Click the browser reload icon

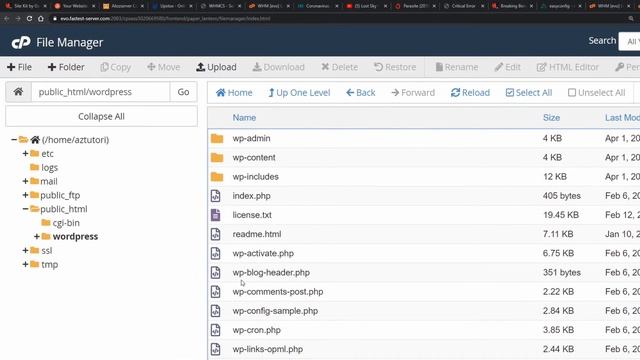(29, 19)
